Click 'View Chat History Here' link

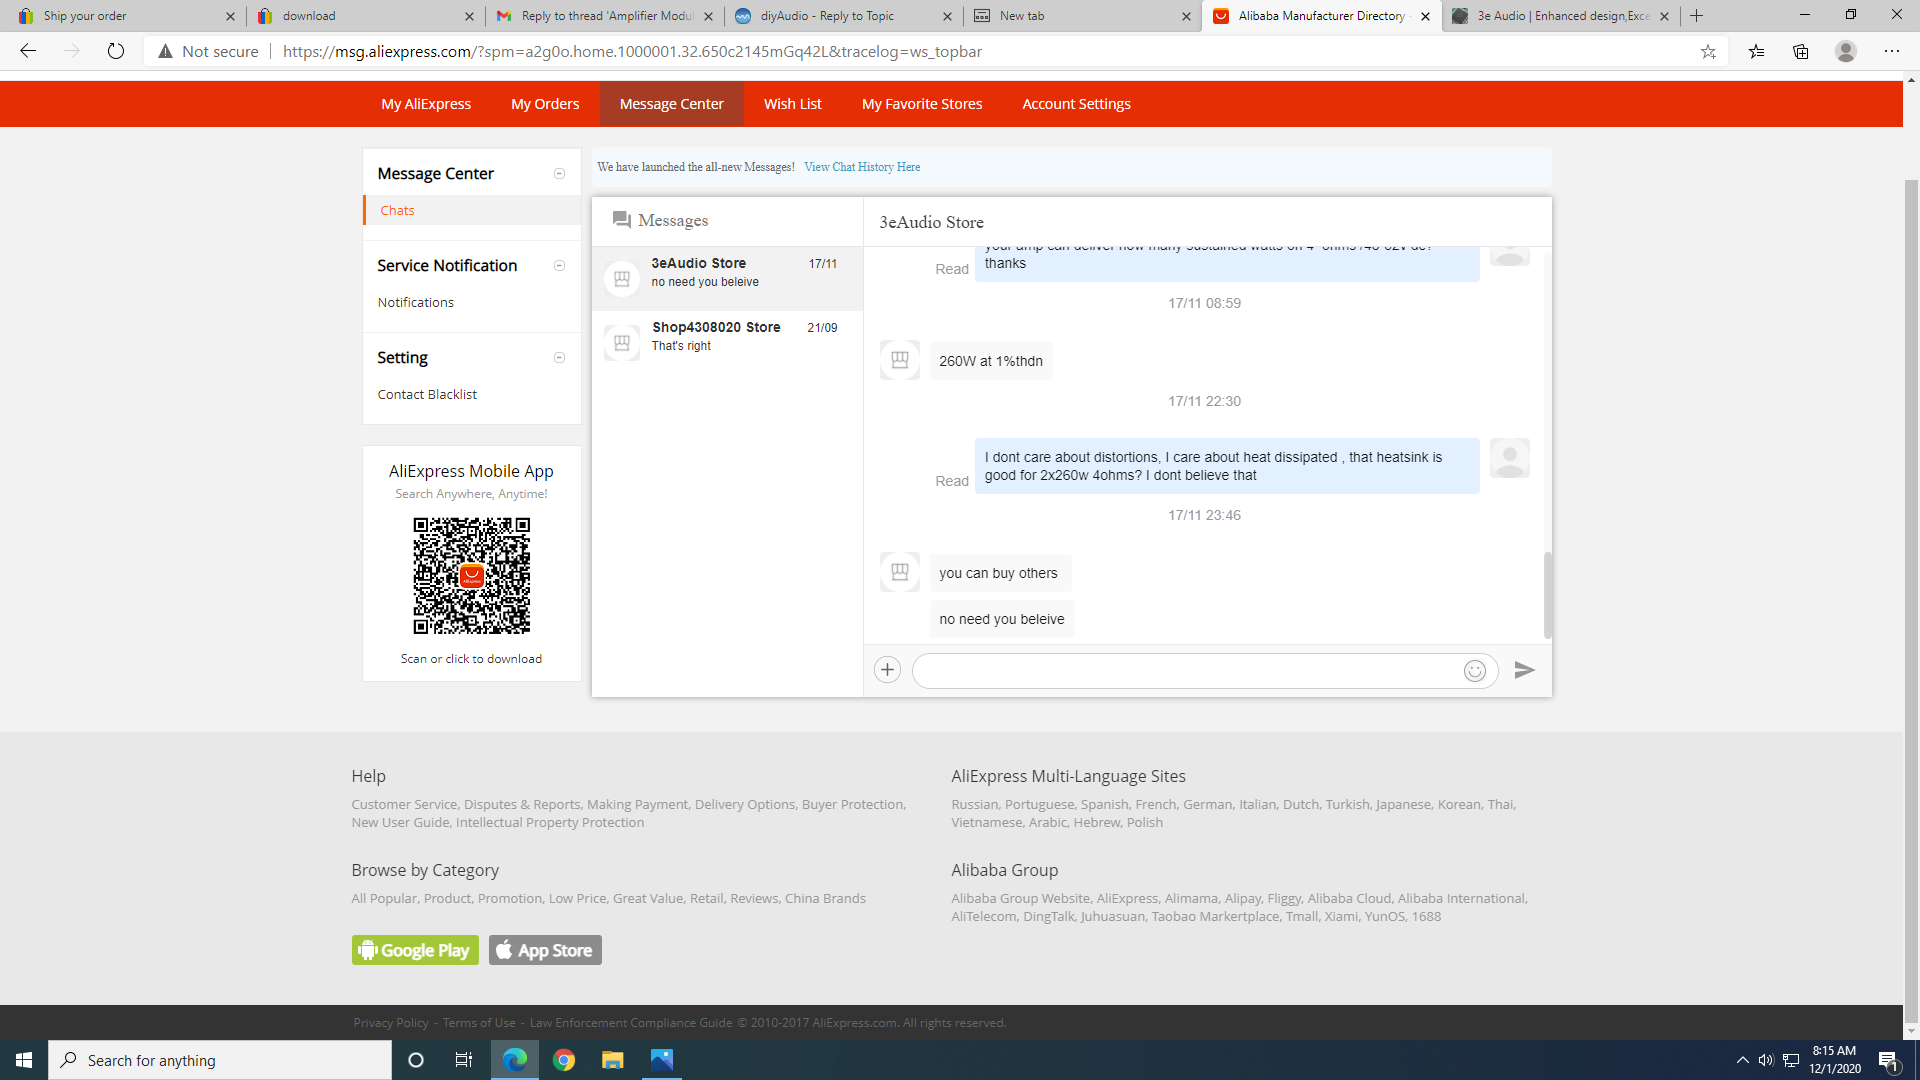pos(862,167)
